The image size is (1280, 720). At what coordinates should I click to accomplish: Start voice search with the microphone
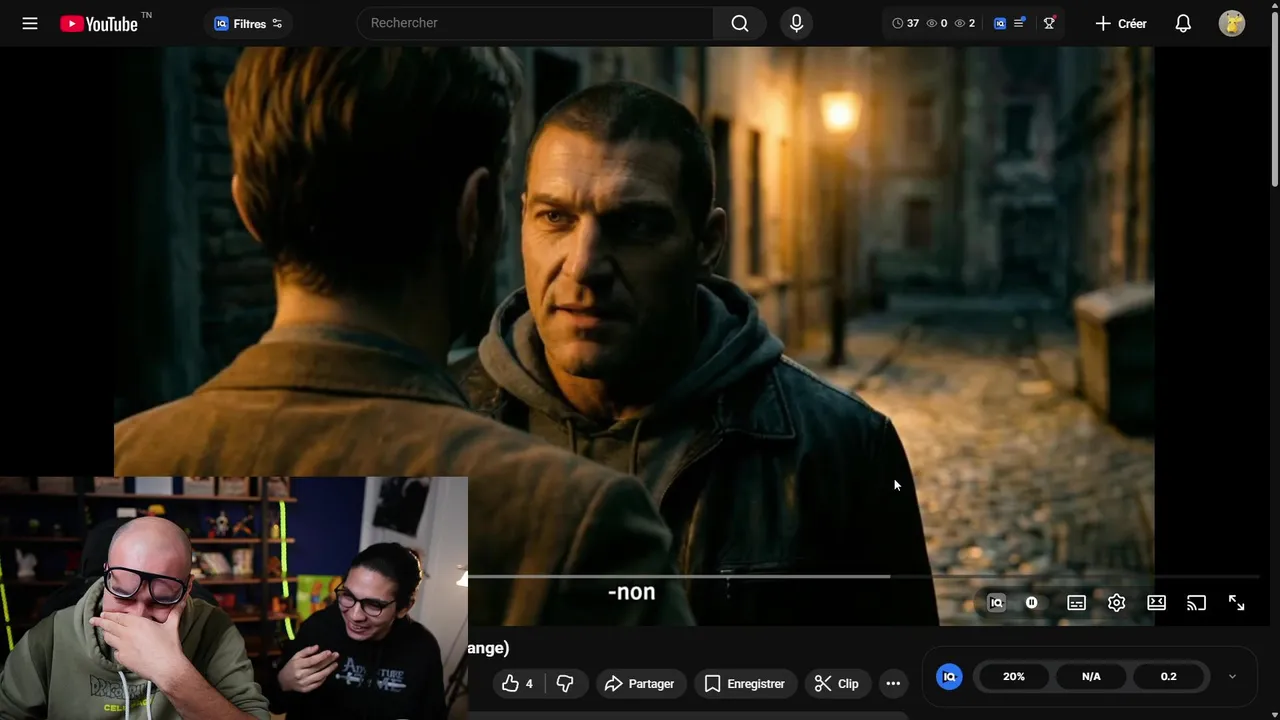(796, 23)
